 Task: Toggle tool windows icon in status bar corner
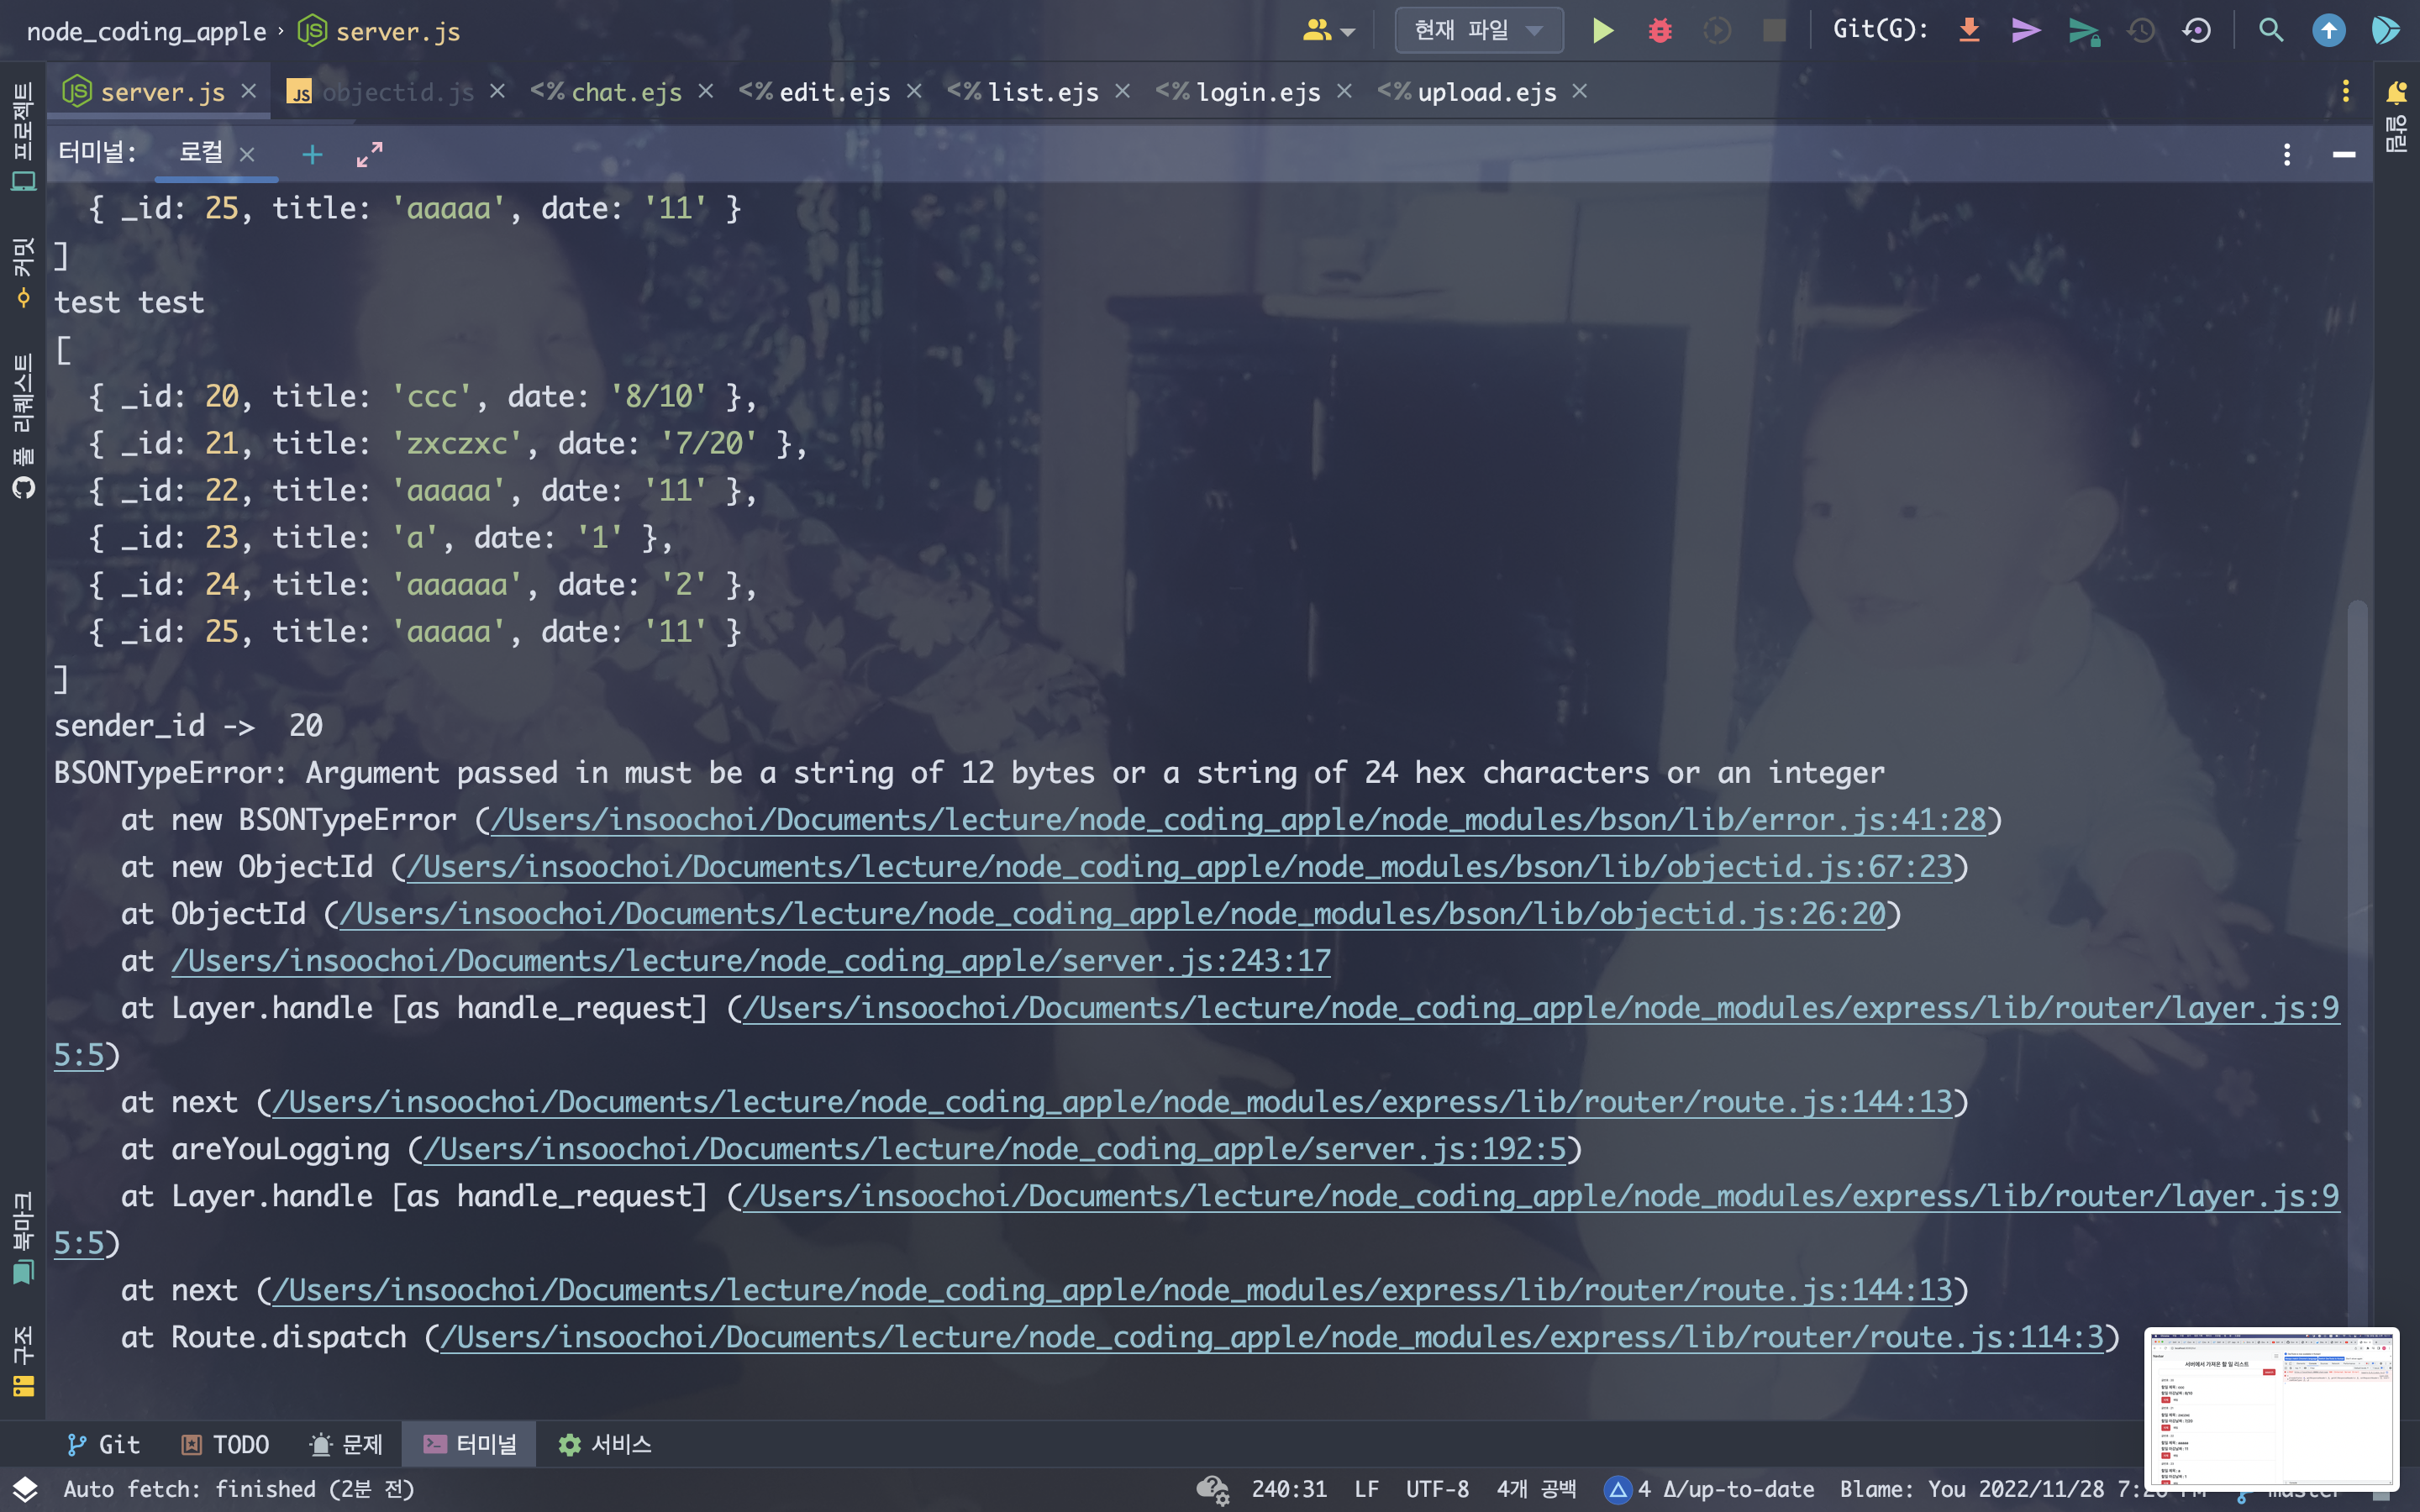[25, 1489]
